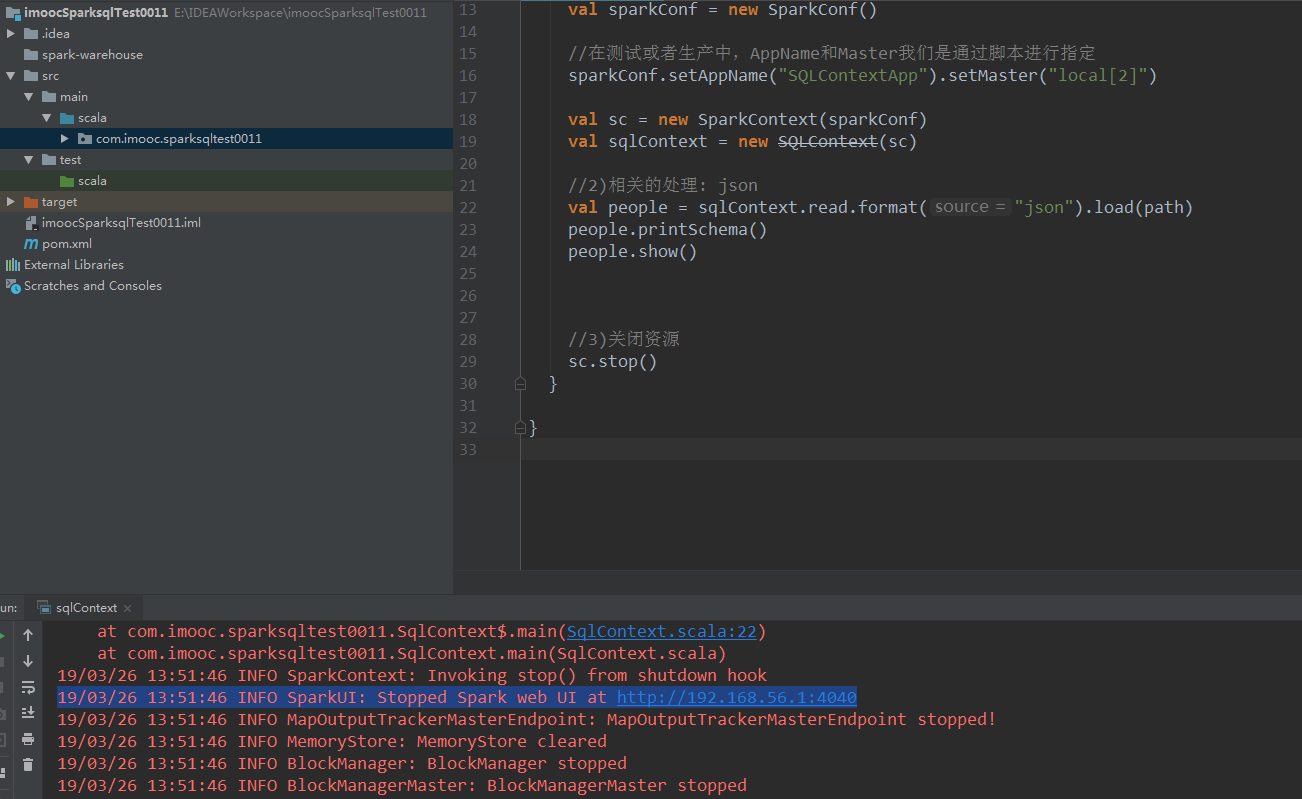The image size is (1302, 799).
Task: Click the 'BlockManagerMaster stopped' log line
Action: 402,785
